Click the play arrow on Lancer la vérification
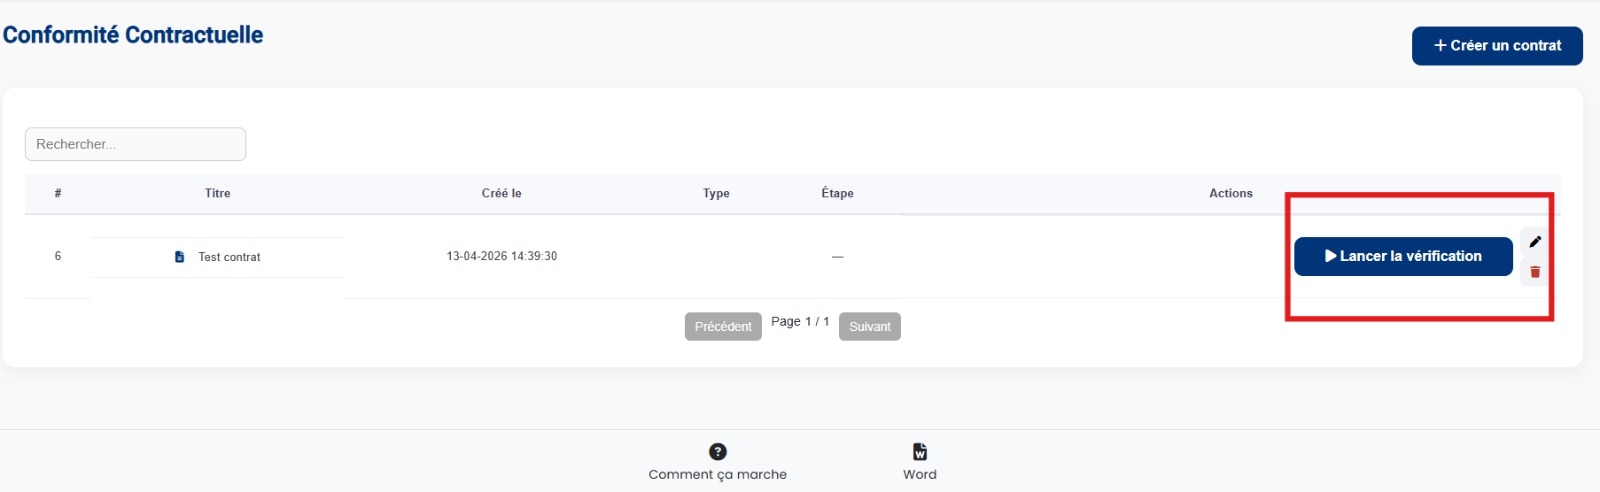The height and width of the screenshot is (492, 1600). pos(1331,256)
